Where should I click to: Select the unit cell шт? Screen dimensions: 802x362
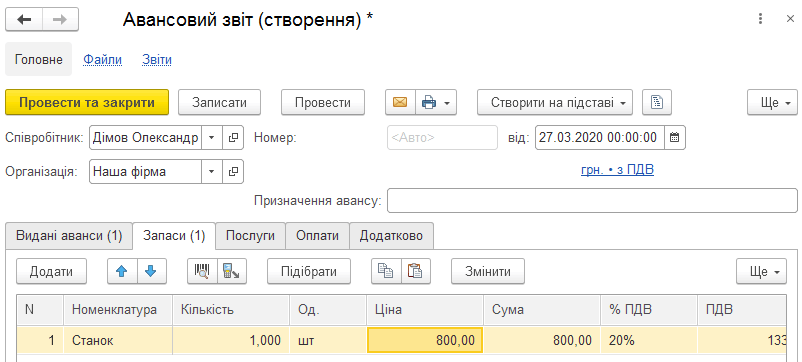pos(328,340)
